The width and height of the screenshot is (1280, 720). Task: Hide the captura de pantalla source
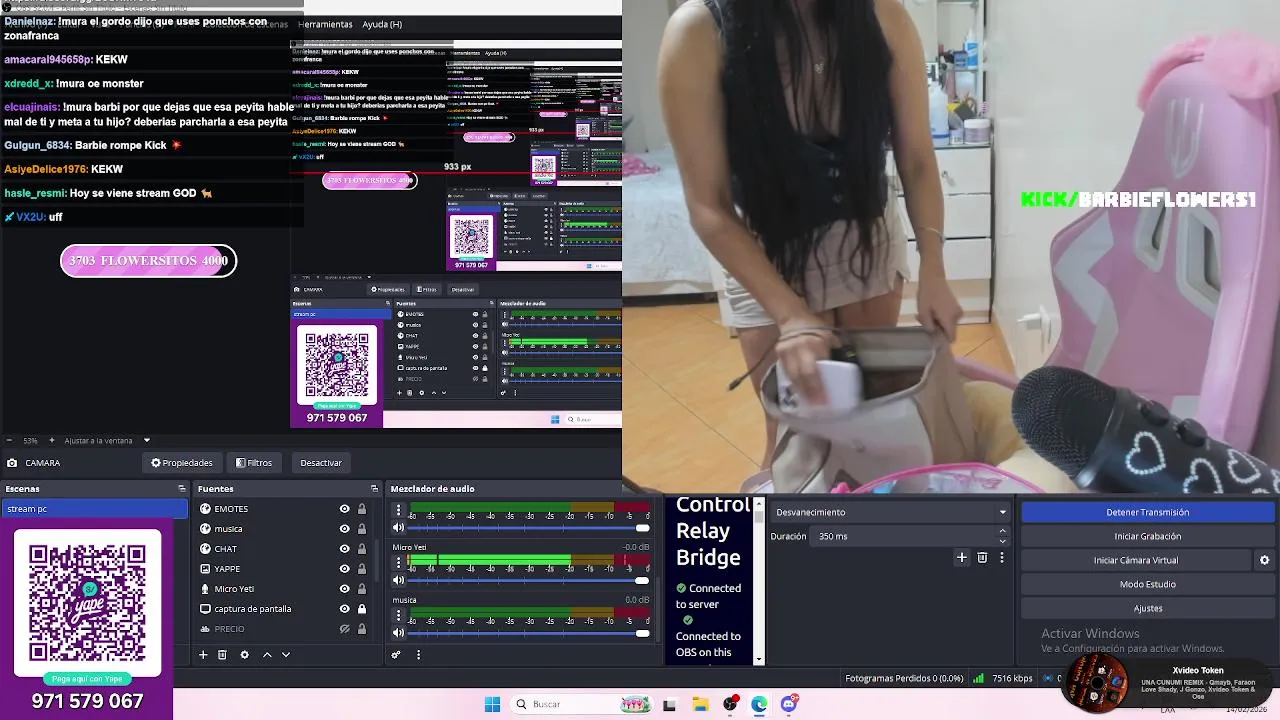(x=344, y=609)
